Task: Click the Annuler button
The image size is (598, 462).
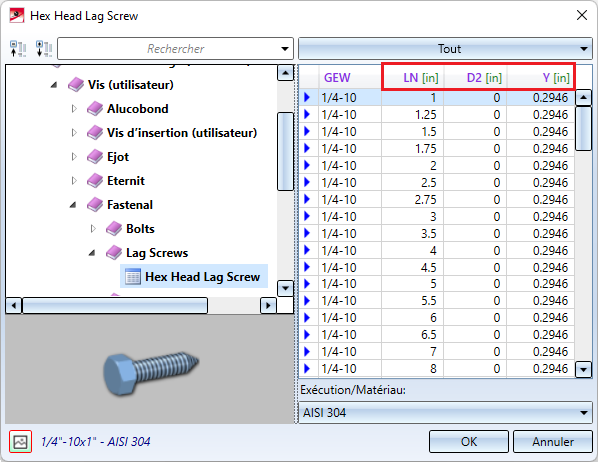Action: pos(553,442)
